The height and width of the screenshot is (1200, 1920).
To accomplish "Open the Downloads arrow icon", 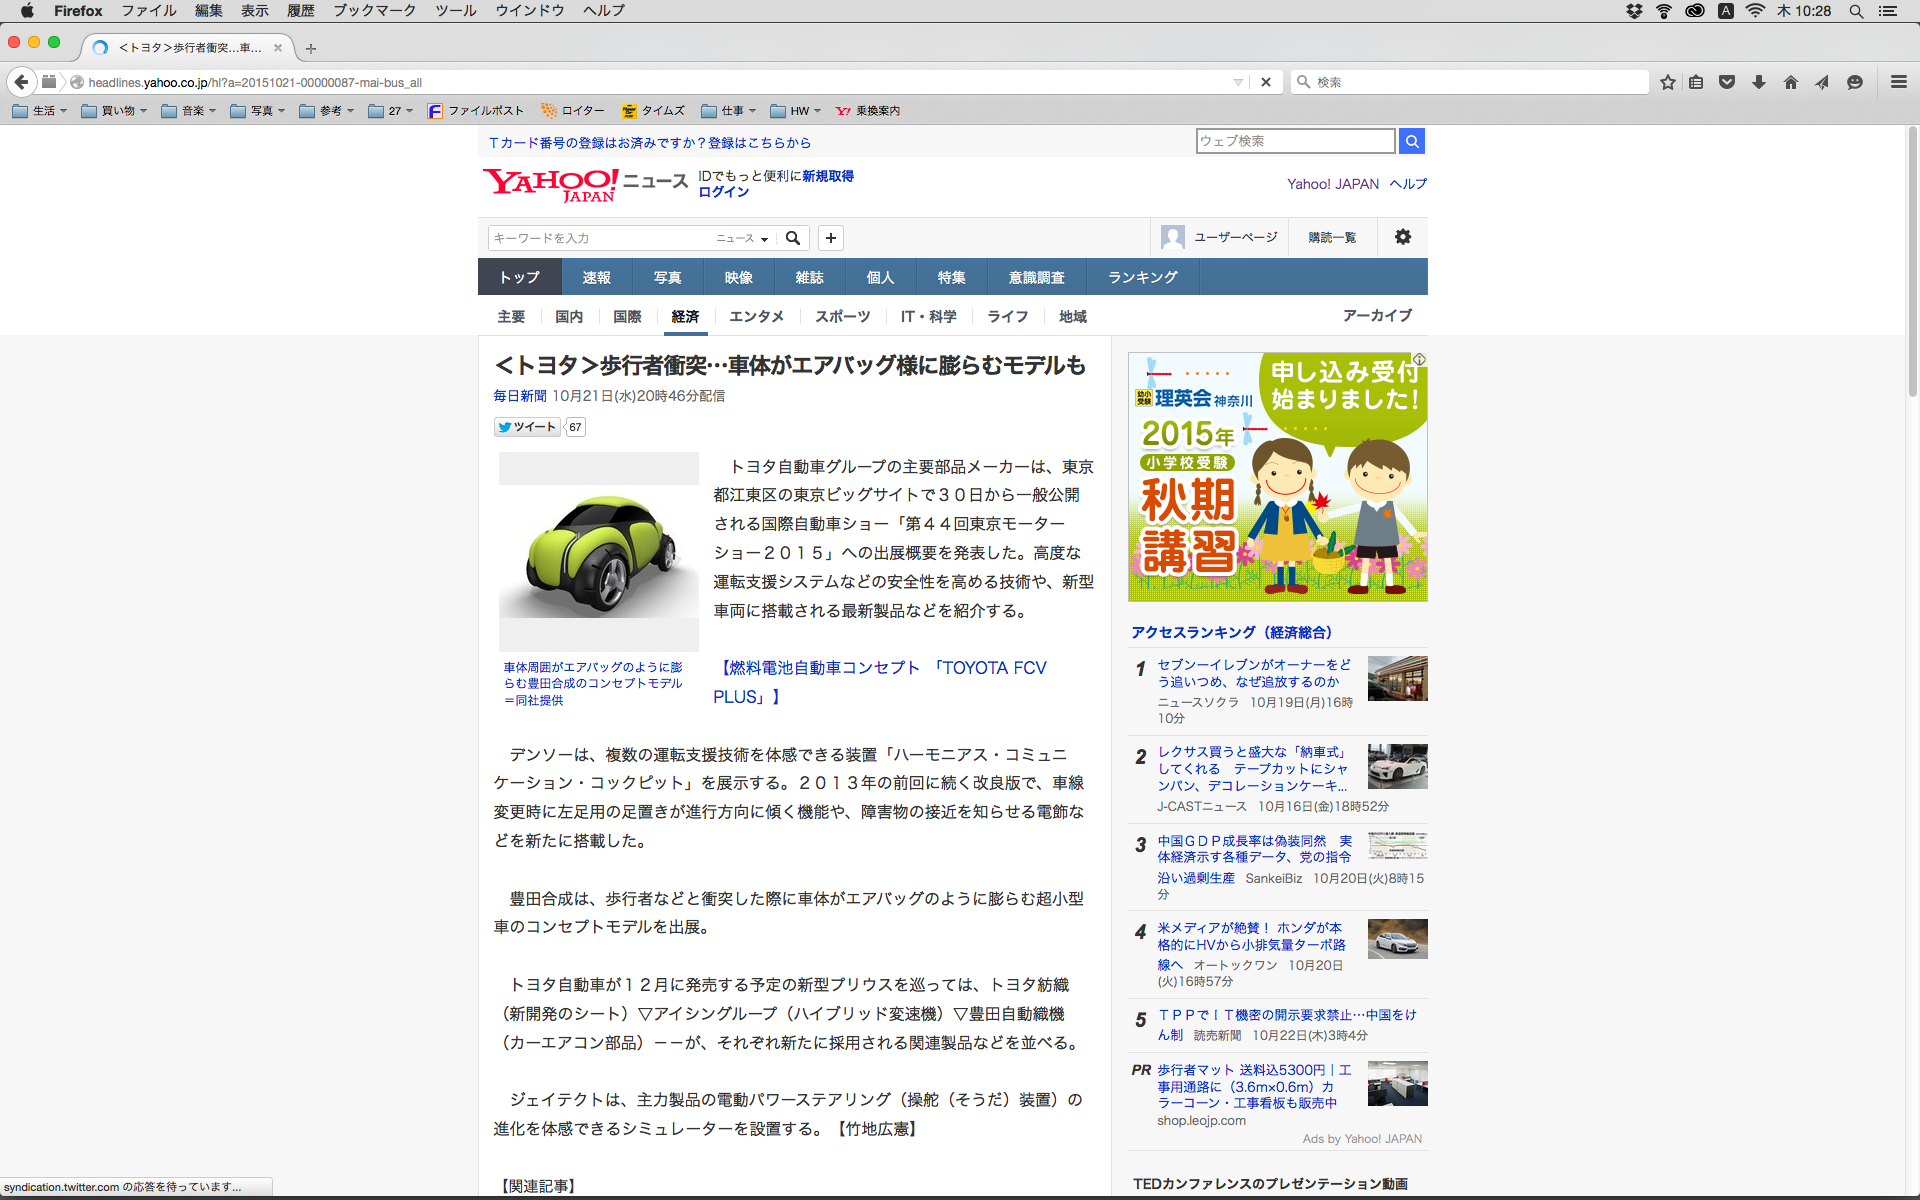I will click(1759, 82).
